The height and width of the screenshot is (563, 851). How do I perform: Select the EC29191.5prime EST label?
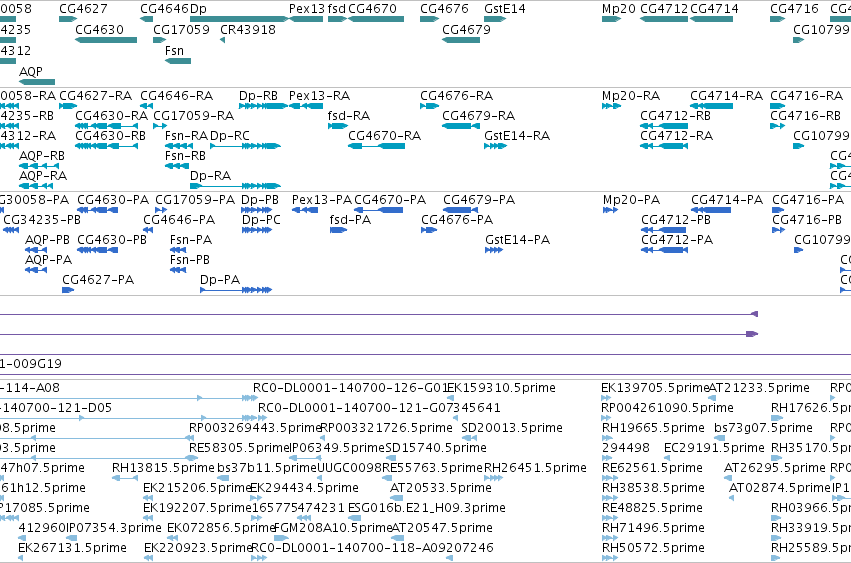tap(714, 448)
